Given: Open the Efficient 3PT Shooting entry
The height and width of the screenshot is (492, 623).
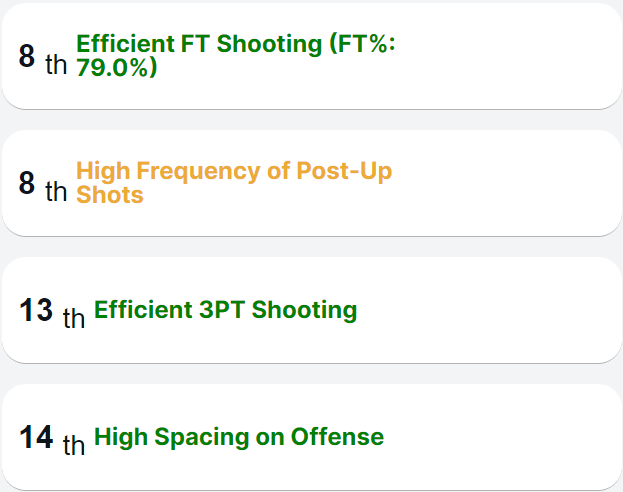Looking at the screenshot, I should (x=225, y=310).
